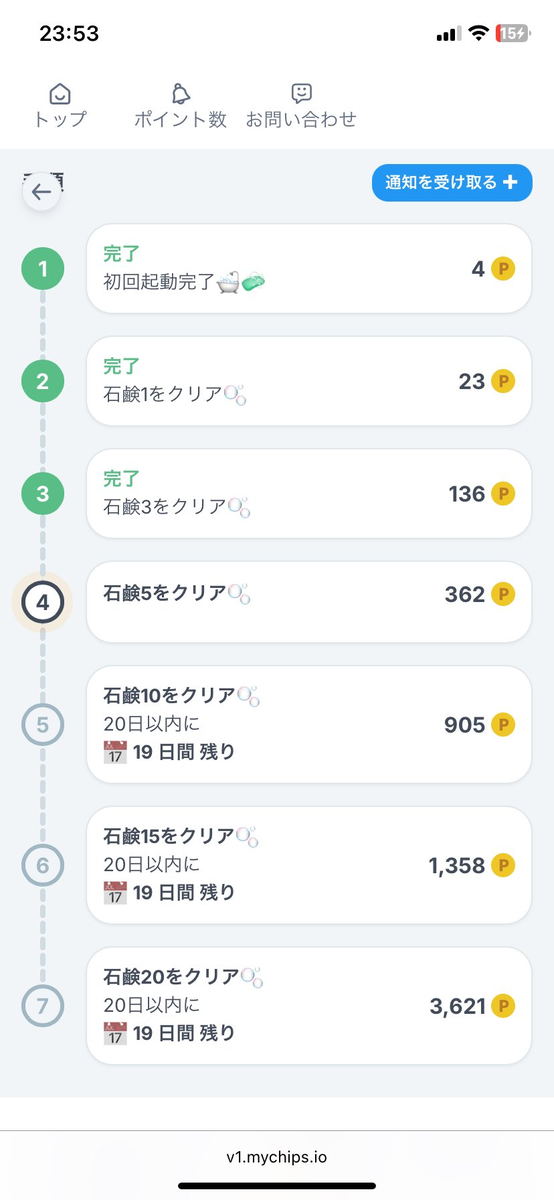554x1200 pixels.
Task: Click the battery indicator in status bar
Action: 512,33
